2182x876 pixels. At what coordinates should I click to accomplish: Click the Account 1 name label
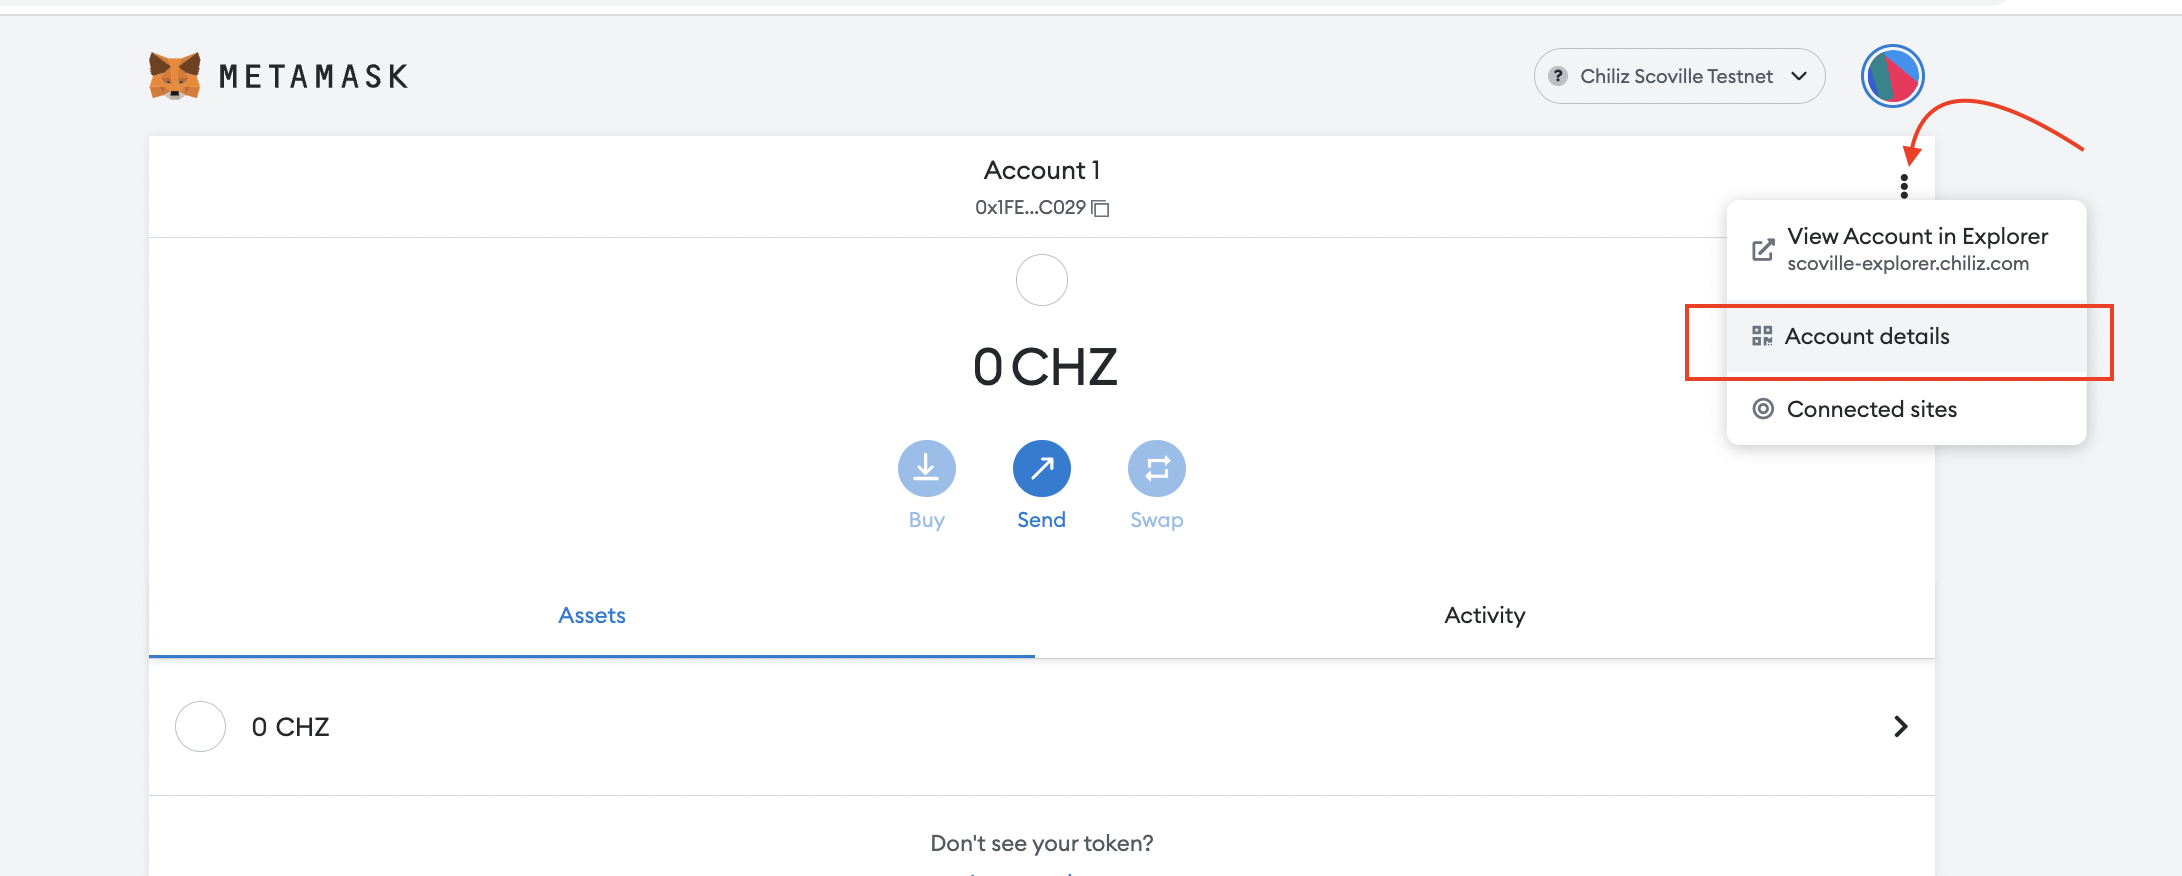(1041, 170)
